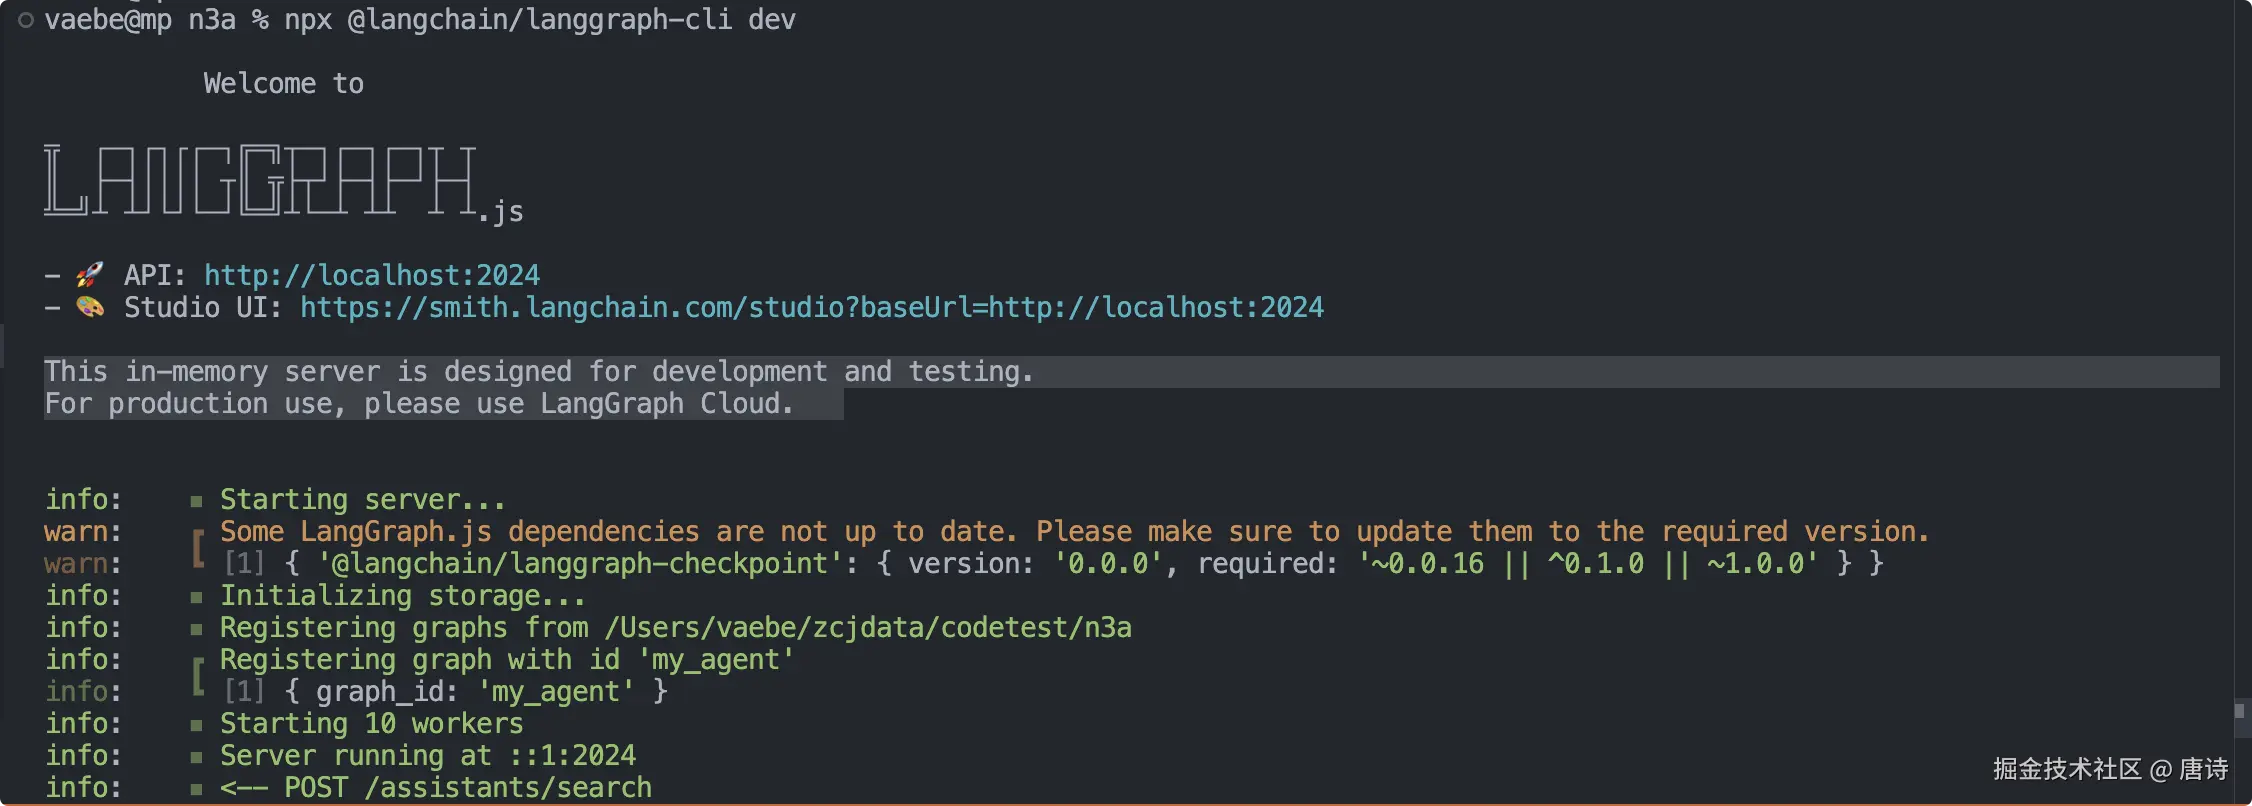Click the /Users/vaebe/zcjdata/codetest/n3a file path
2252x806 pixels.
tap(868, 628)
